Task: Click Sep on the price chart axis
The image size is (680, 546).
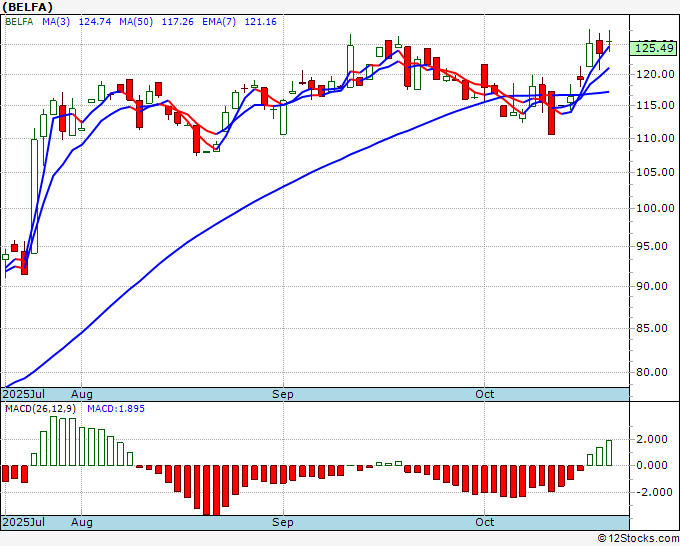Action: (283, 394)
